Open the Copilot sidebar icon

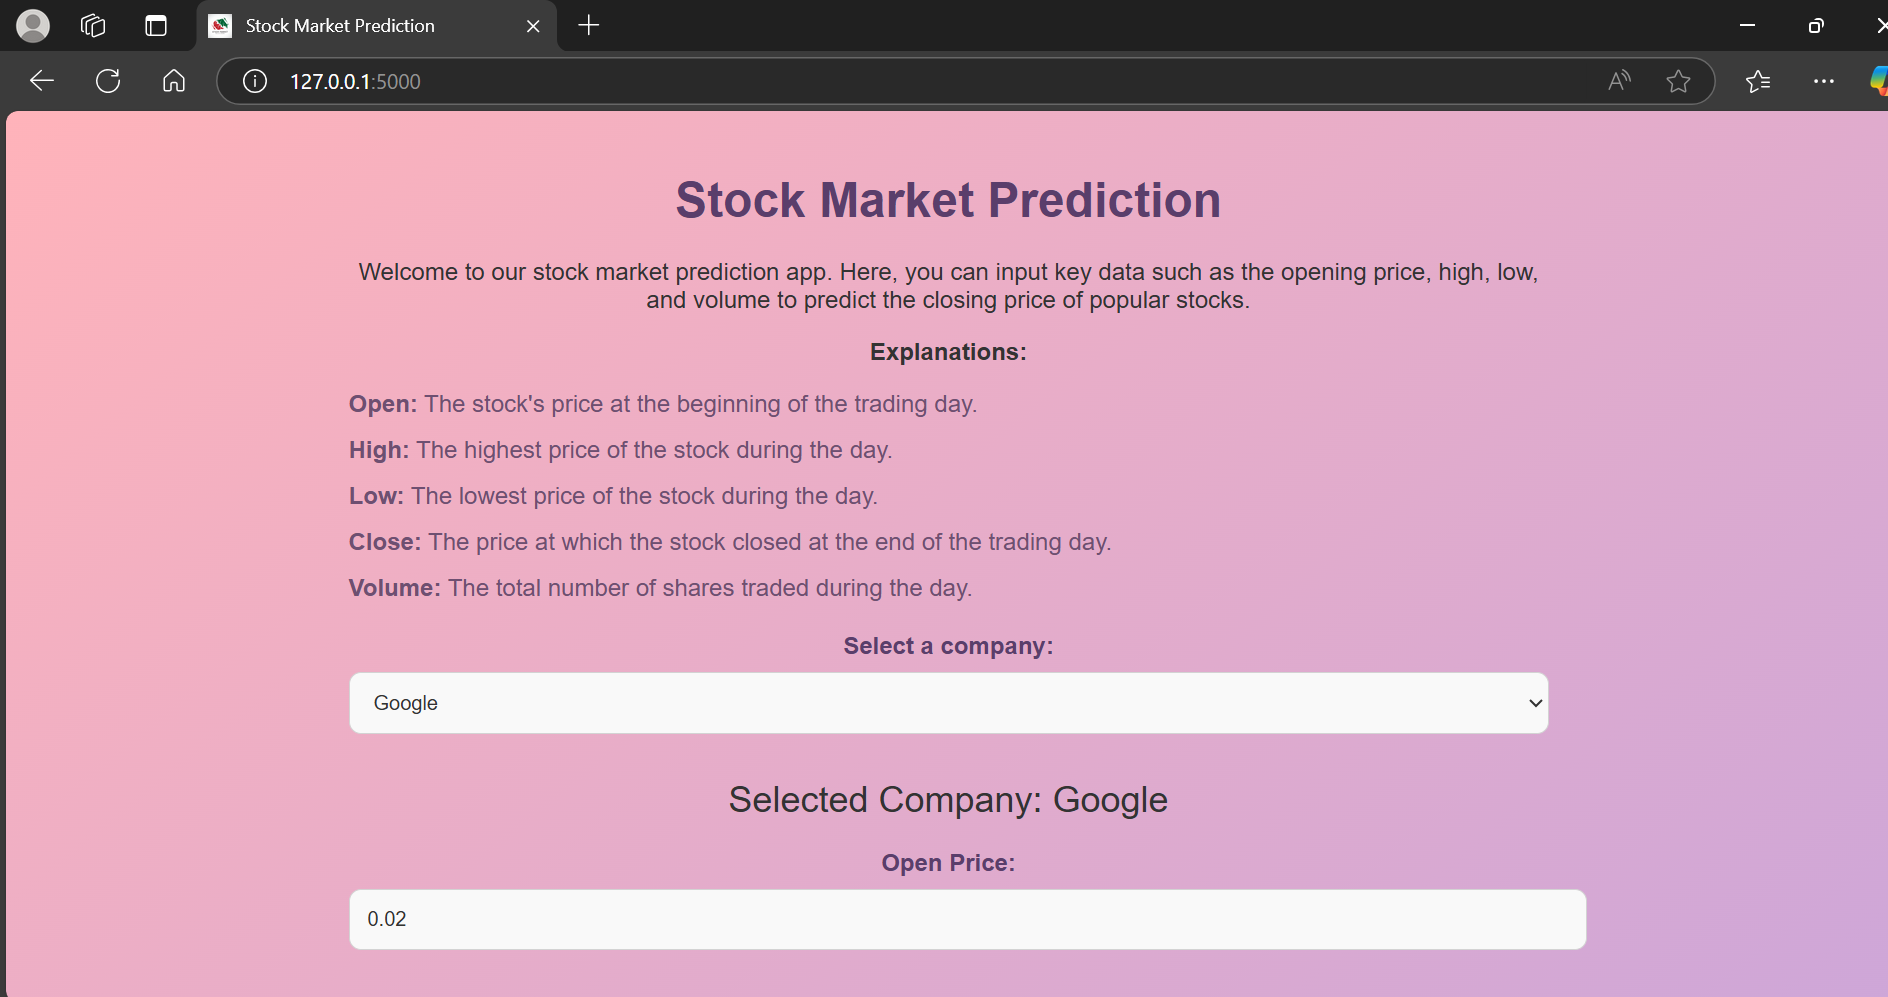click(1878, 81)
